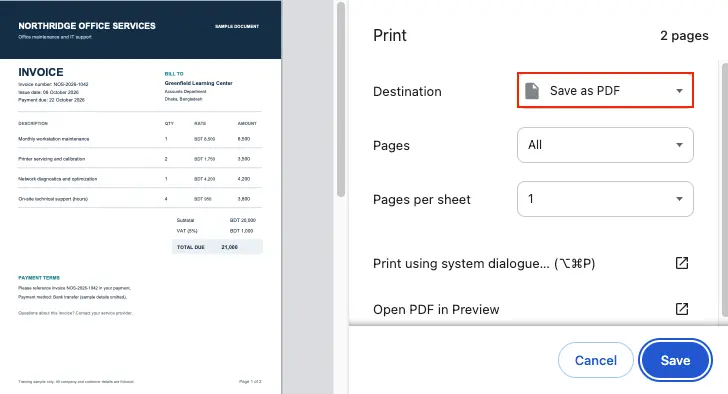Click the 'TOTAL DUE' amount box in preview
728x394 pixels.
pos(217,247)
